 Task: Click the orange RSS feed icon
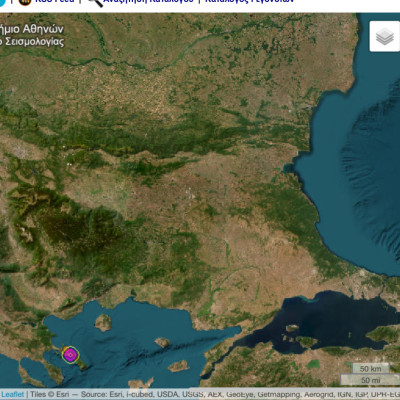point(25,2)
